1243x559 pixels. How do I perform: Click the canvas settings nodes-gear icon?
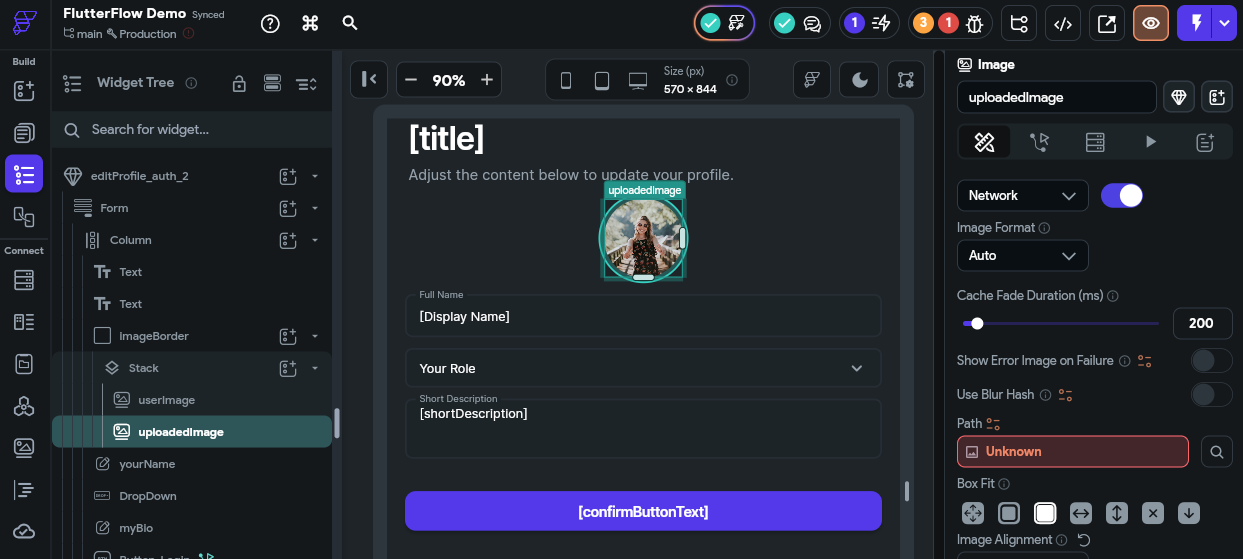pos(906,80)
